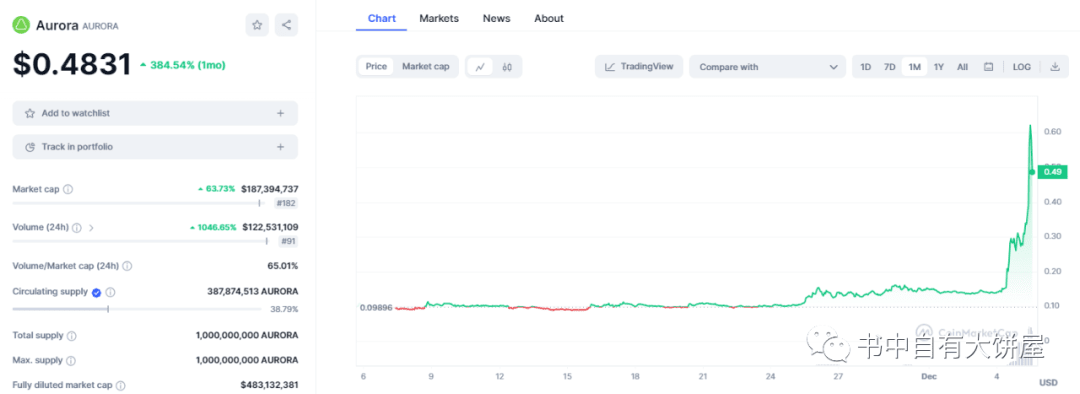
Task: Click Track in portfolio button
Action: tap(155, 147)
